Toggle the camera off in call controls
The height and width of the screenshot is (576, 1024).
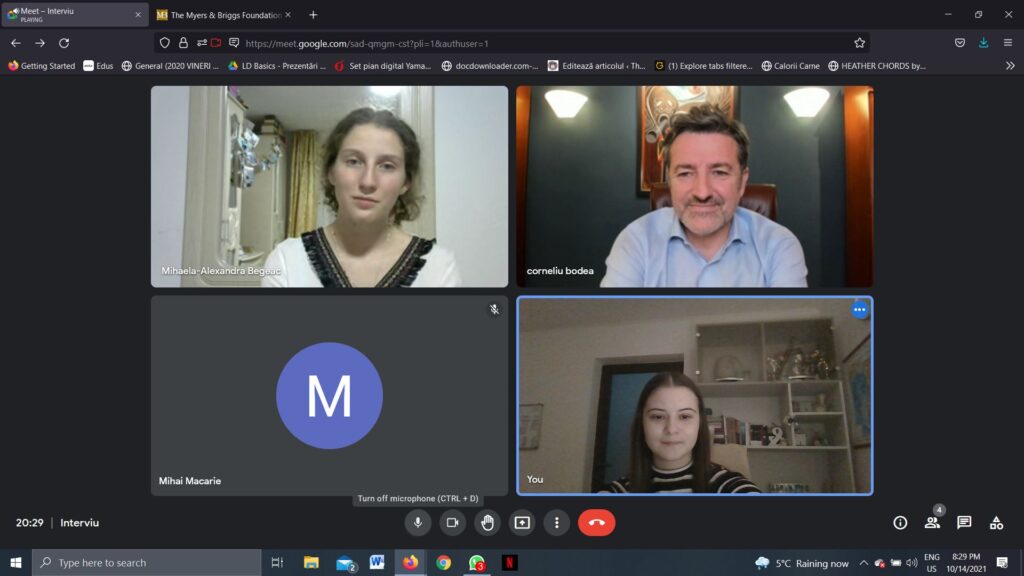click(452, 523)
